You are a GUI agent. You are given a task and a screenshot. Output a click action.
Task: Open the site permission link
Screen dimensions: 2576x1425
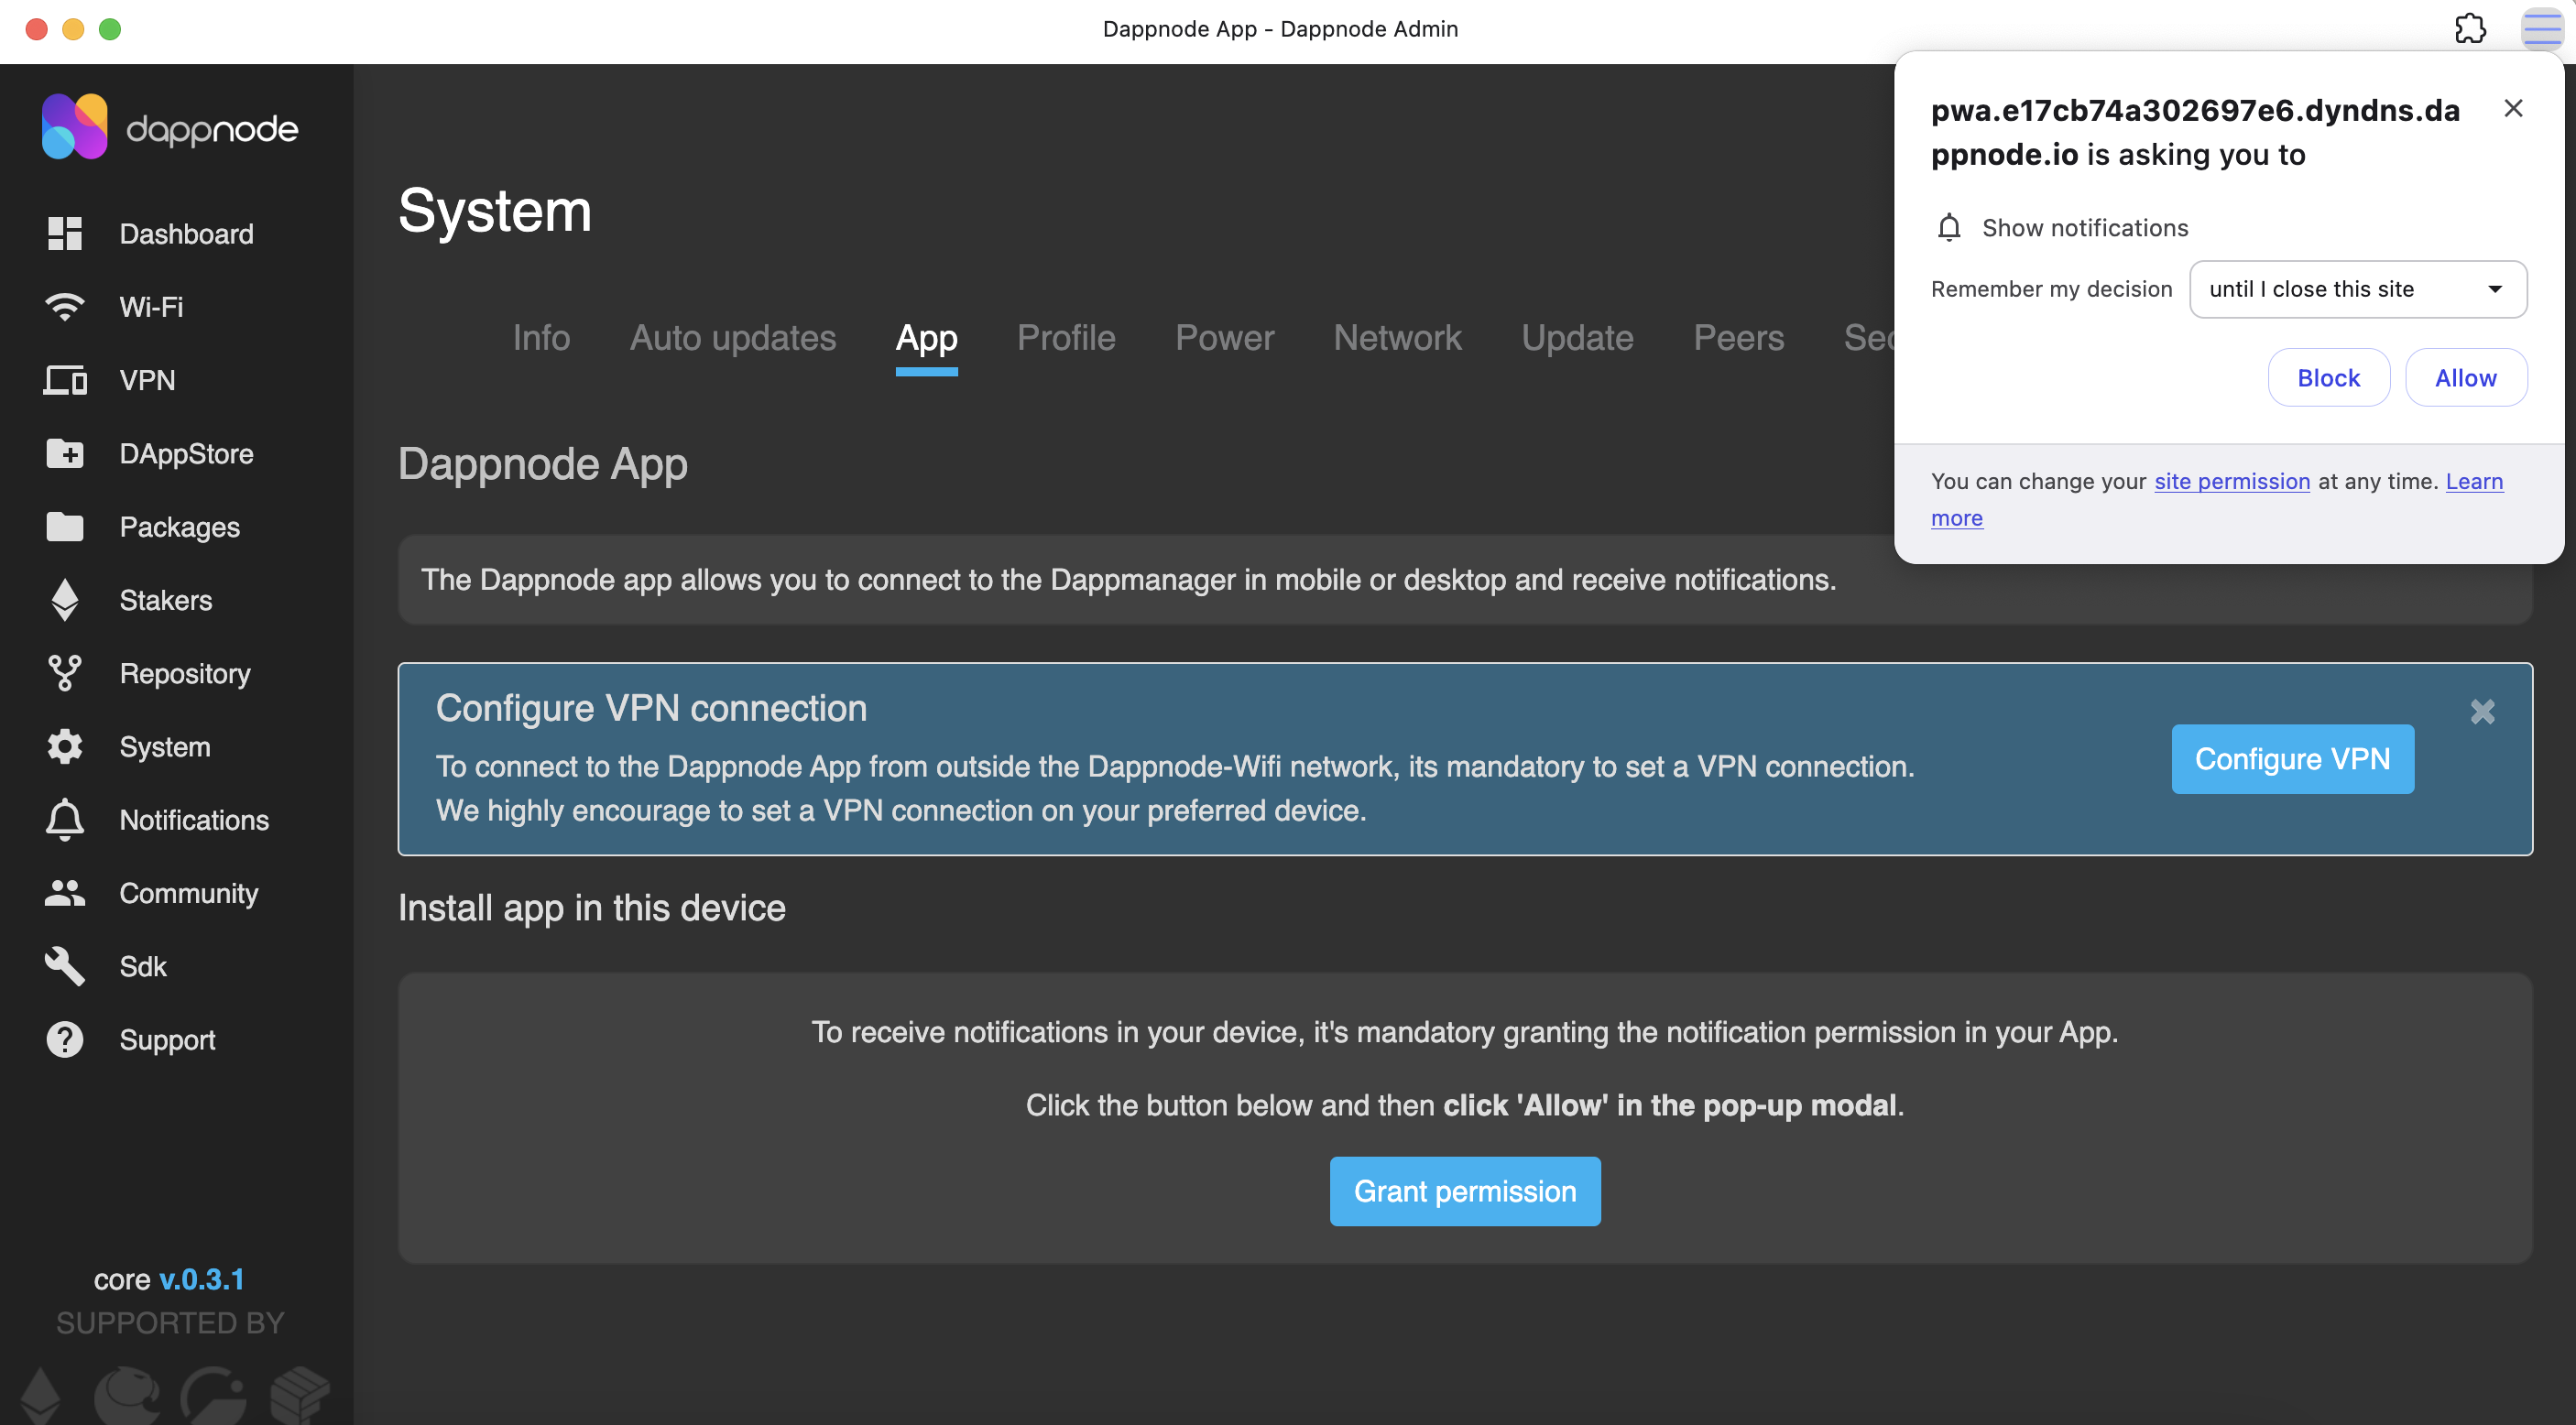pyautogui.click(x=2231, y=482)
